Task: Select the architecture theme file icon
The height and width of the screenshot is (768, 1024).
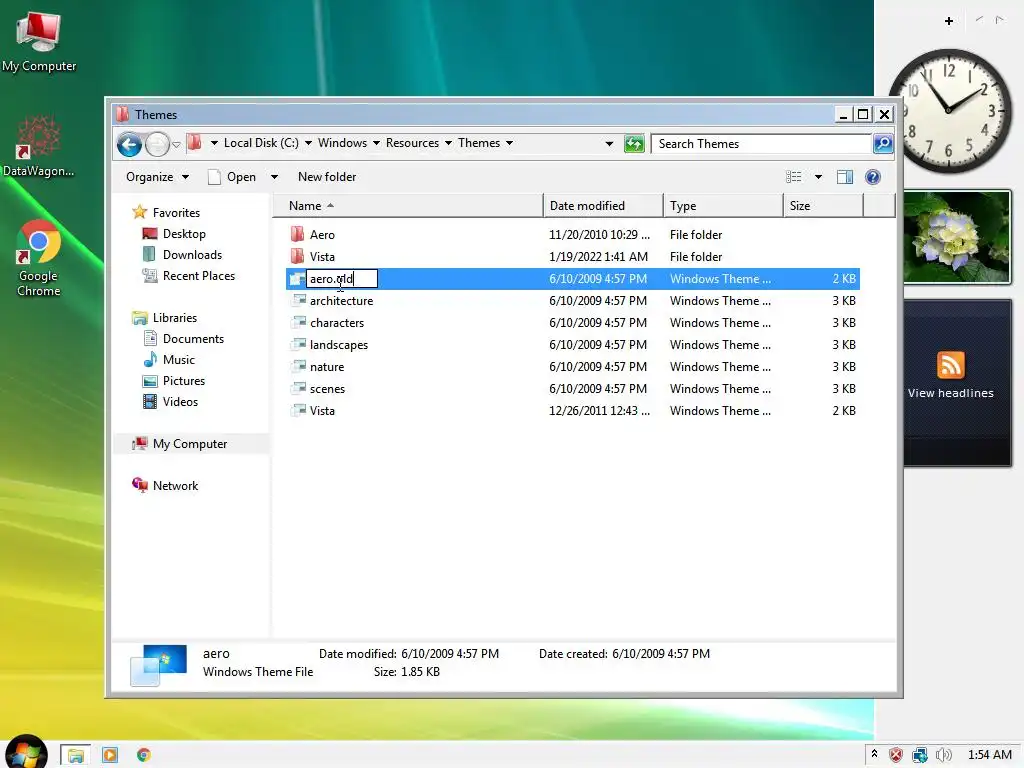Action: click(298, 300)
